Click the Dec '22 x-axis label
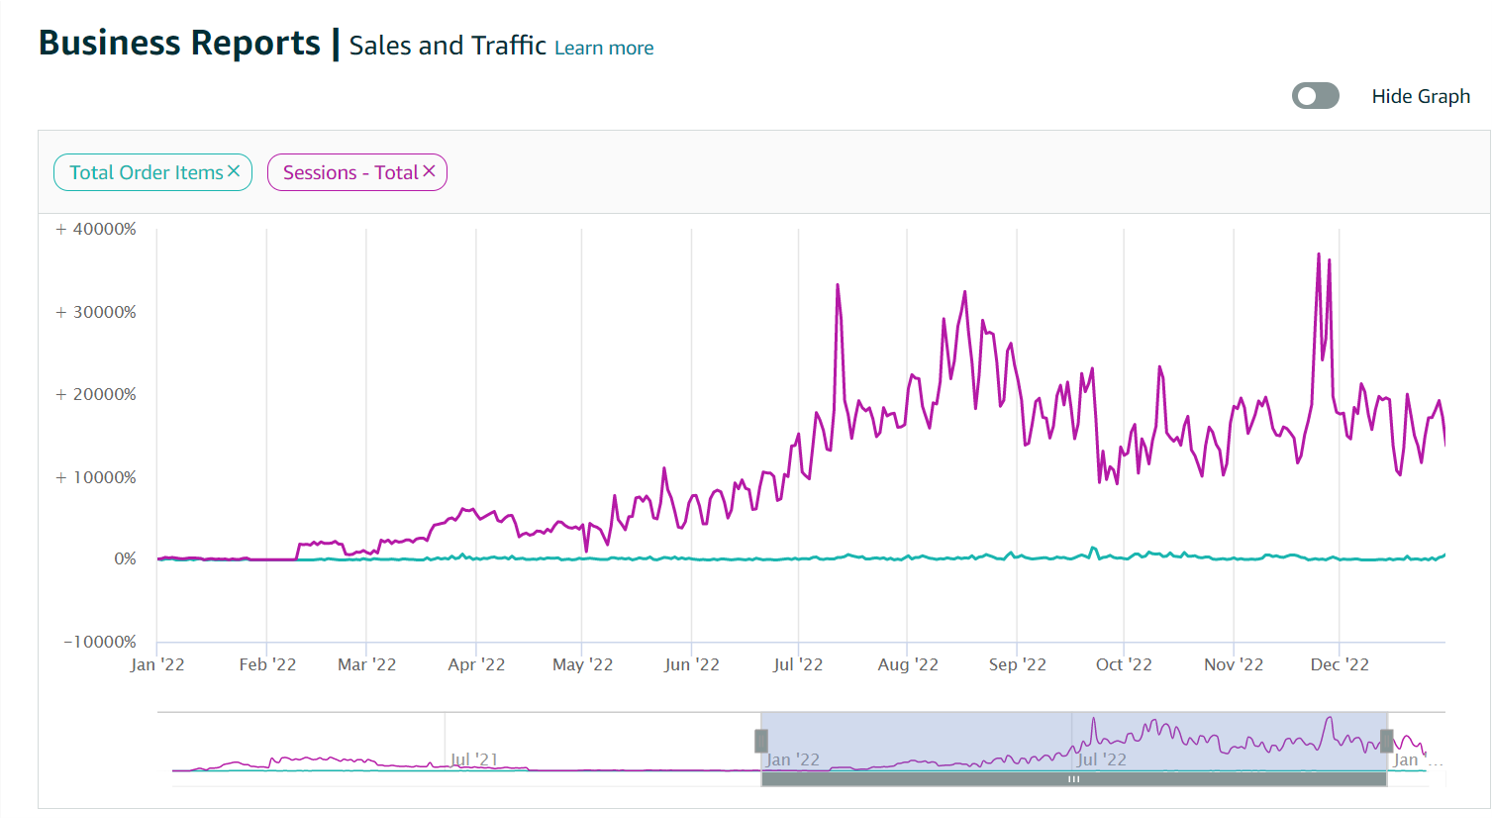Image resolution: width=1492 pixels, height=818 pixels. point(1340,664)
